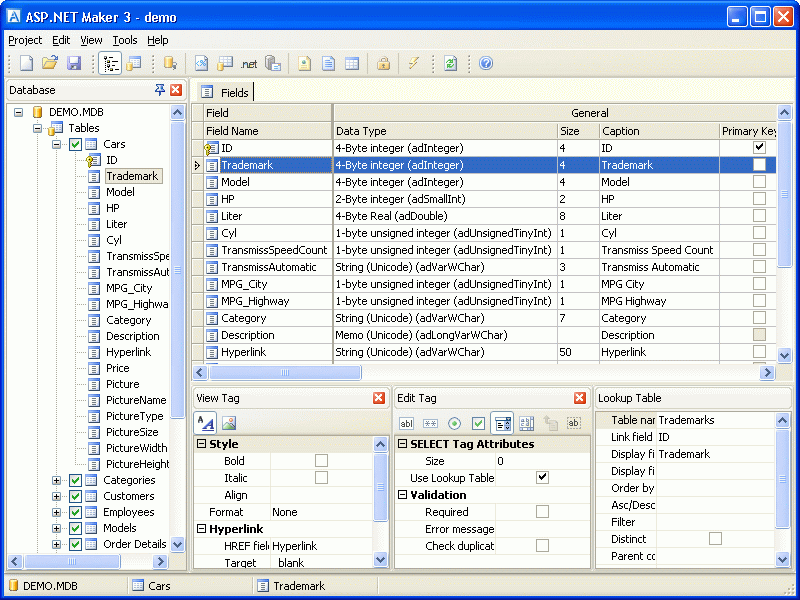Click the Save Project disk icon

[x=74, y=63]
